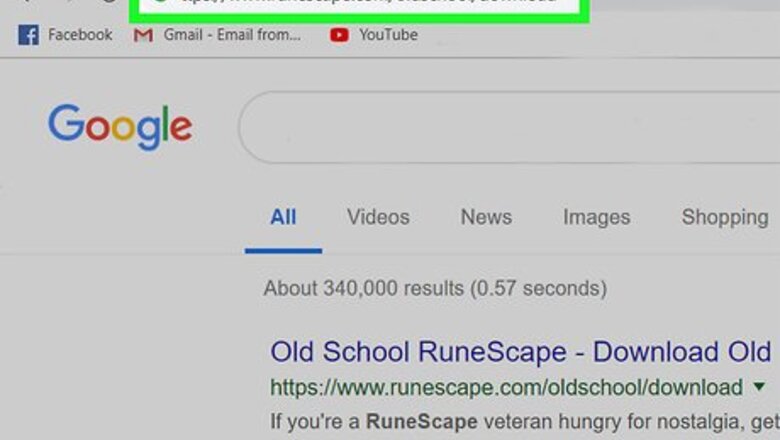Open the News results tab
Image resolution: width=780 pixels, height=440 pixels.
(x=486, y=217)
